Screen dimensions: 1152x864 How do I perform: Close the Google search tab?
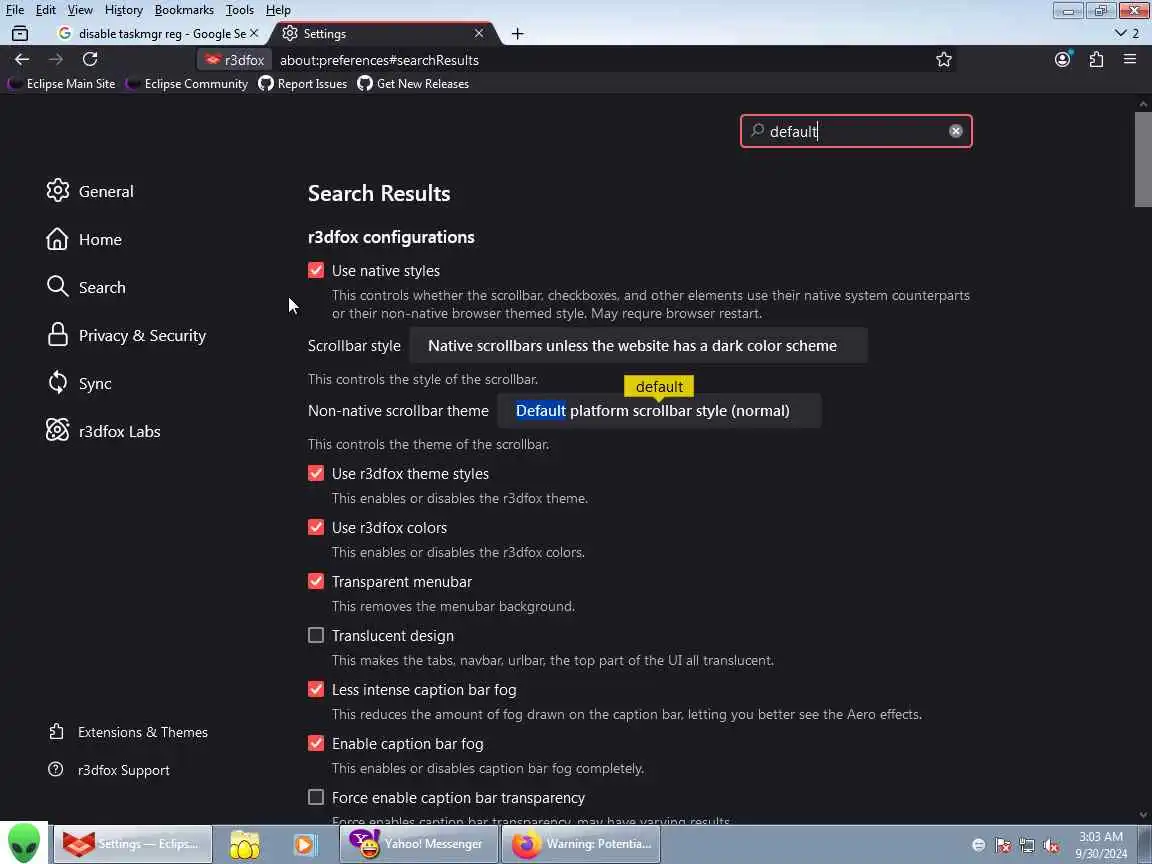point(253,33)
